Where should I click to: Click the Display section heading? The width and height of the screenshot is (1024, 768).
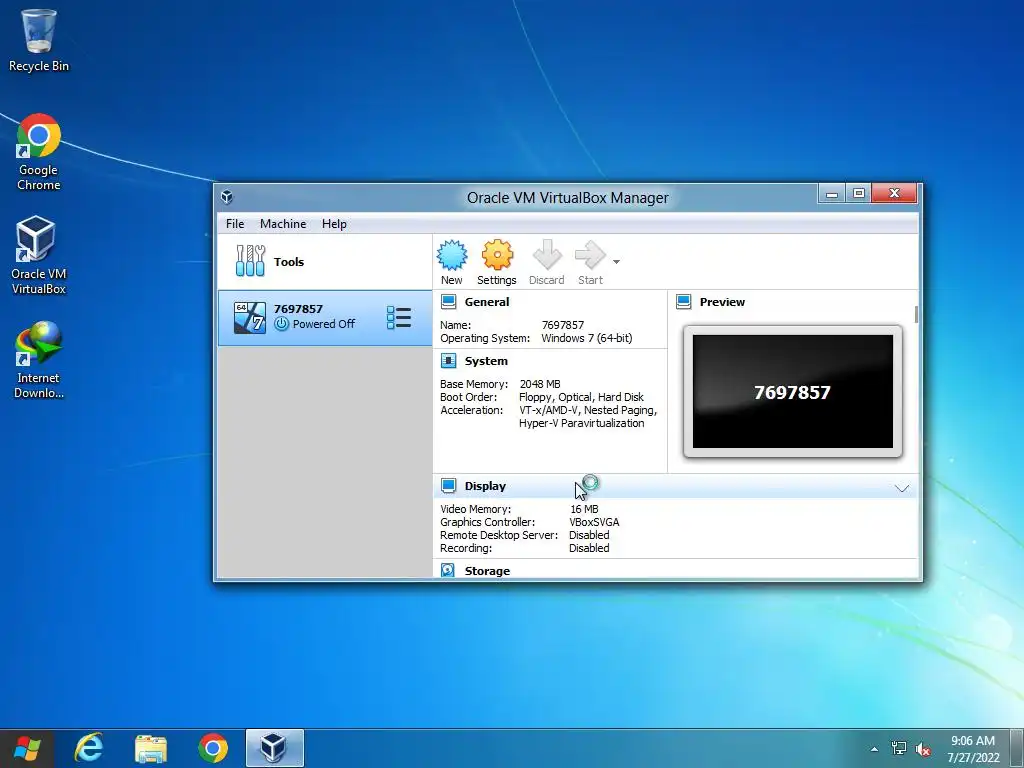click(485, 486)
